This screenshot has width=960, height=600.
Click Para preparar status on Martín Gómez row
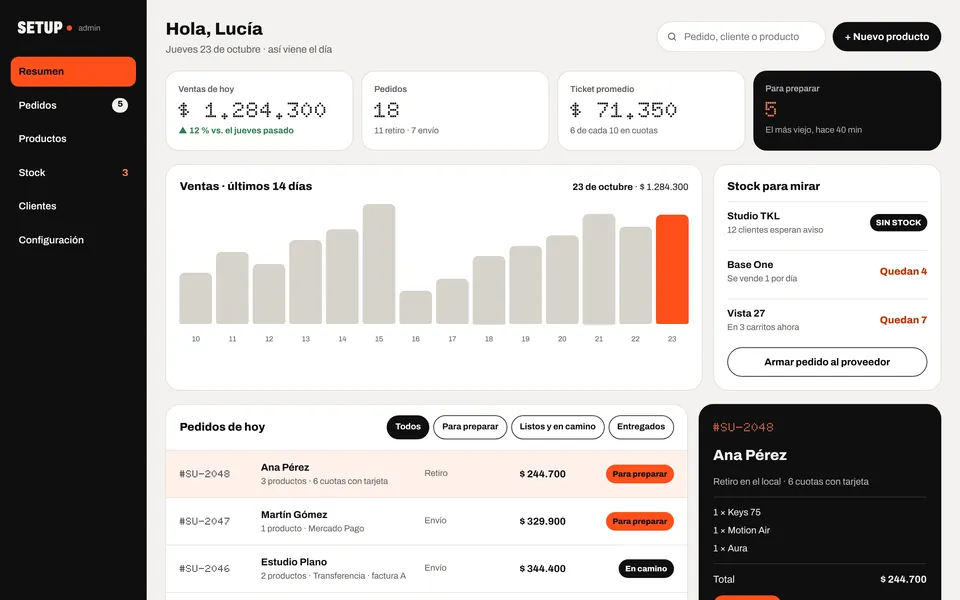640,521
